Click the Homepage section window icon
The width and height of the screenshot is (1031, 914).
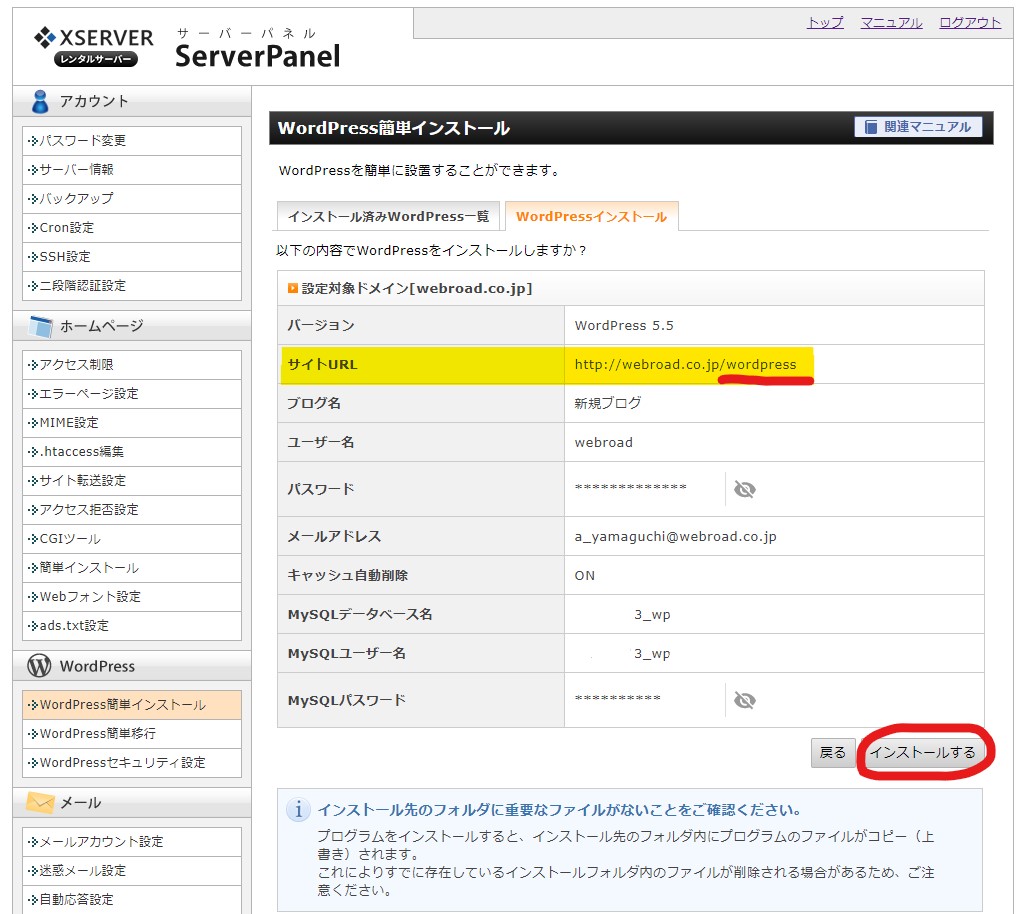tap(41, 326)
